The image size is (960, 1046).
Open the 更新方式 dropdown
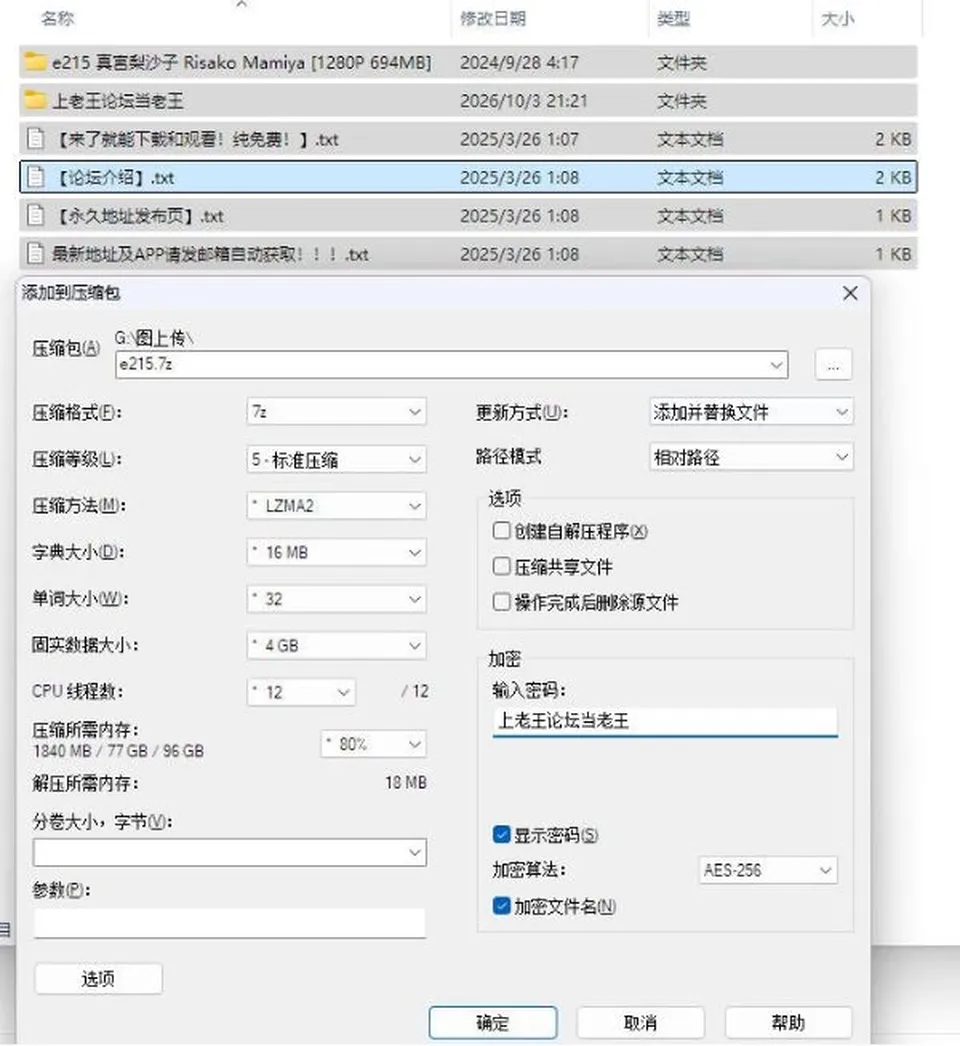click(x=751, y=412)
